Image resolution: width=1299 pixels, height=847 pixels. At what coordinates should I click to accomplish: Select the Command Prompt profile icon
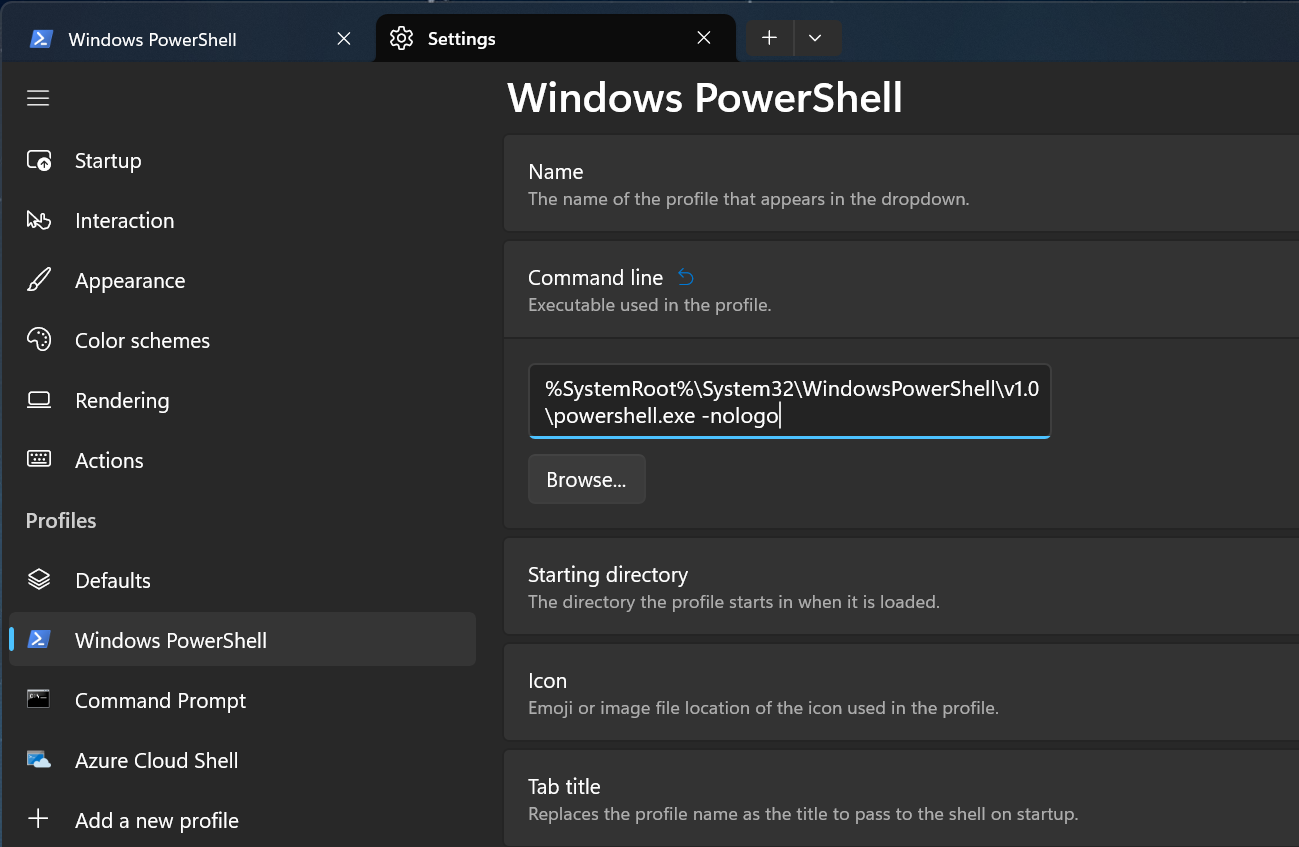point(38,700)
